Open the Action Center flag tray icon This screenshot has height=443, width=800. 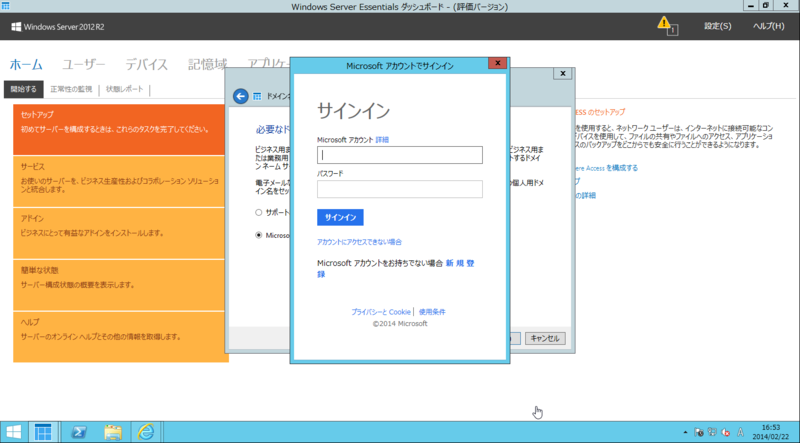699,432
